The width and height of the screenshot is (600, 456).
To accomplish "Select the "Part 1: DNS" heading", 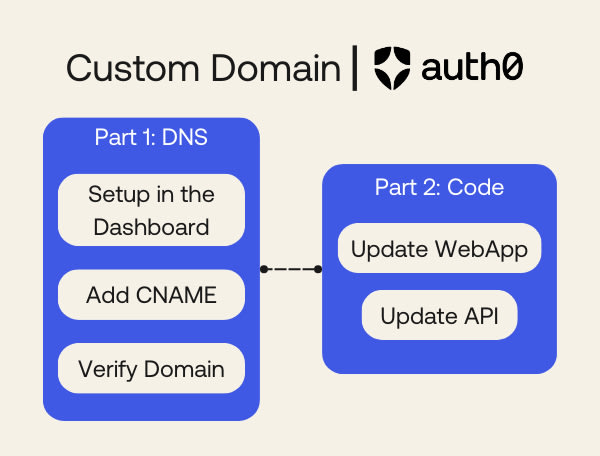I will pos(151,137).
